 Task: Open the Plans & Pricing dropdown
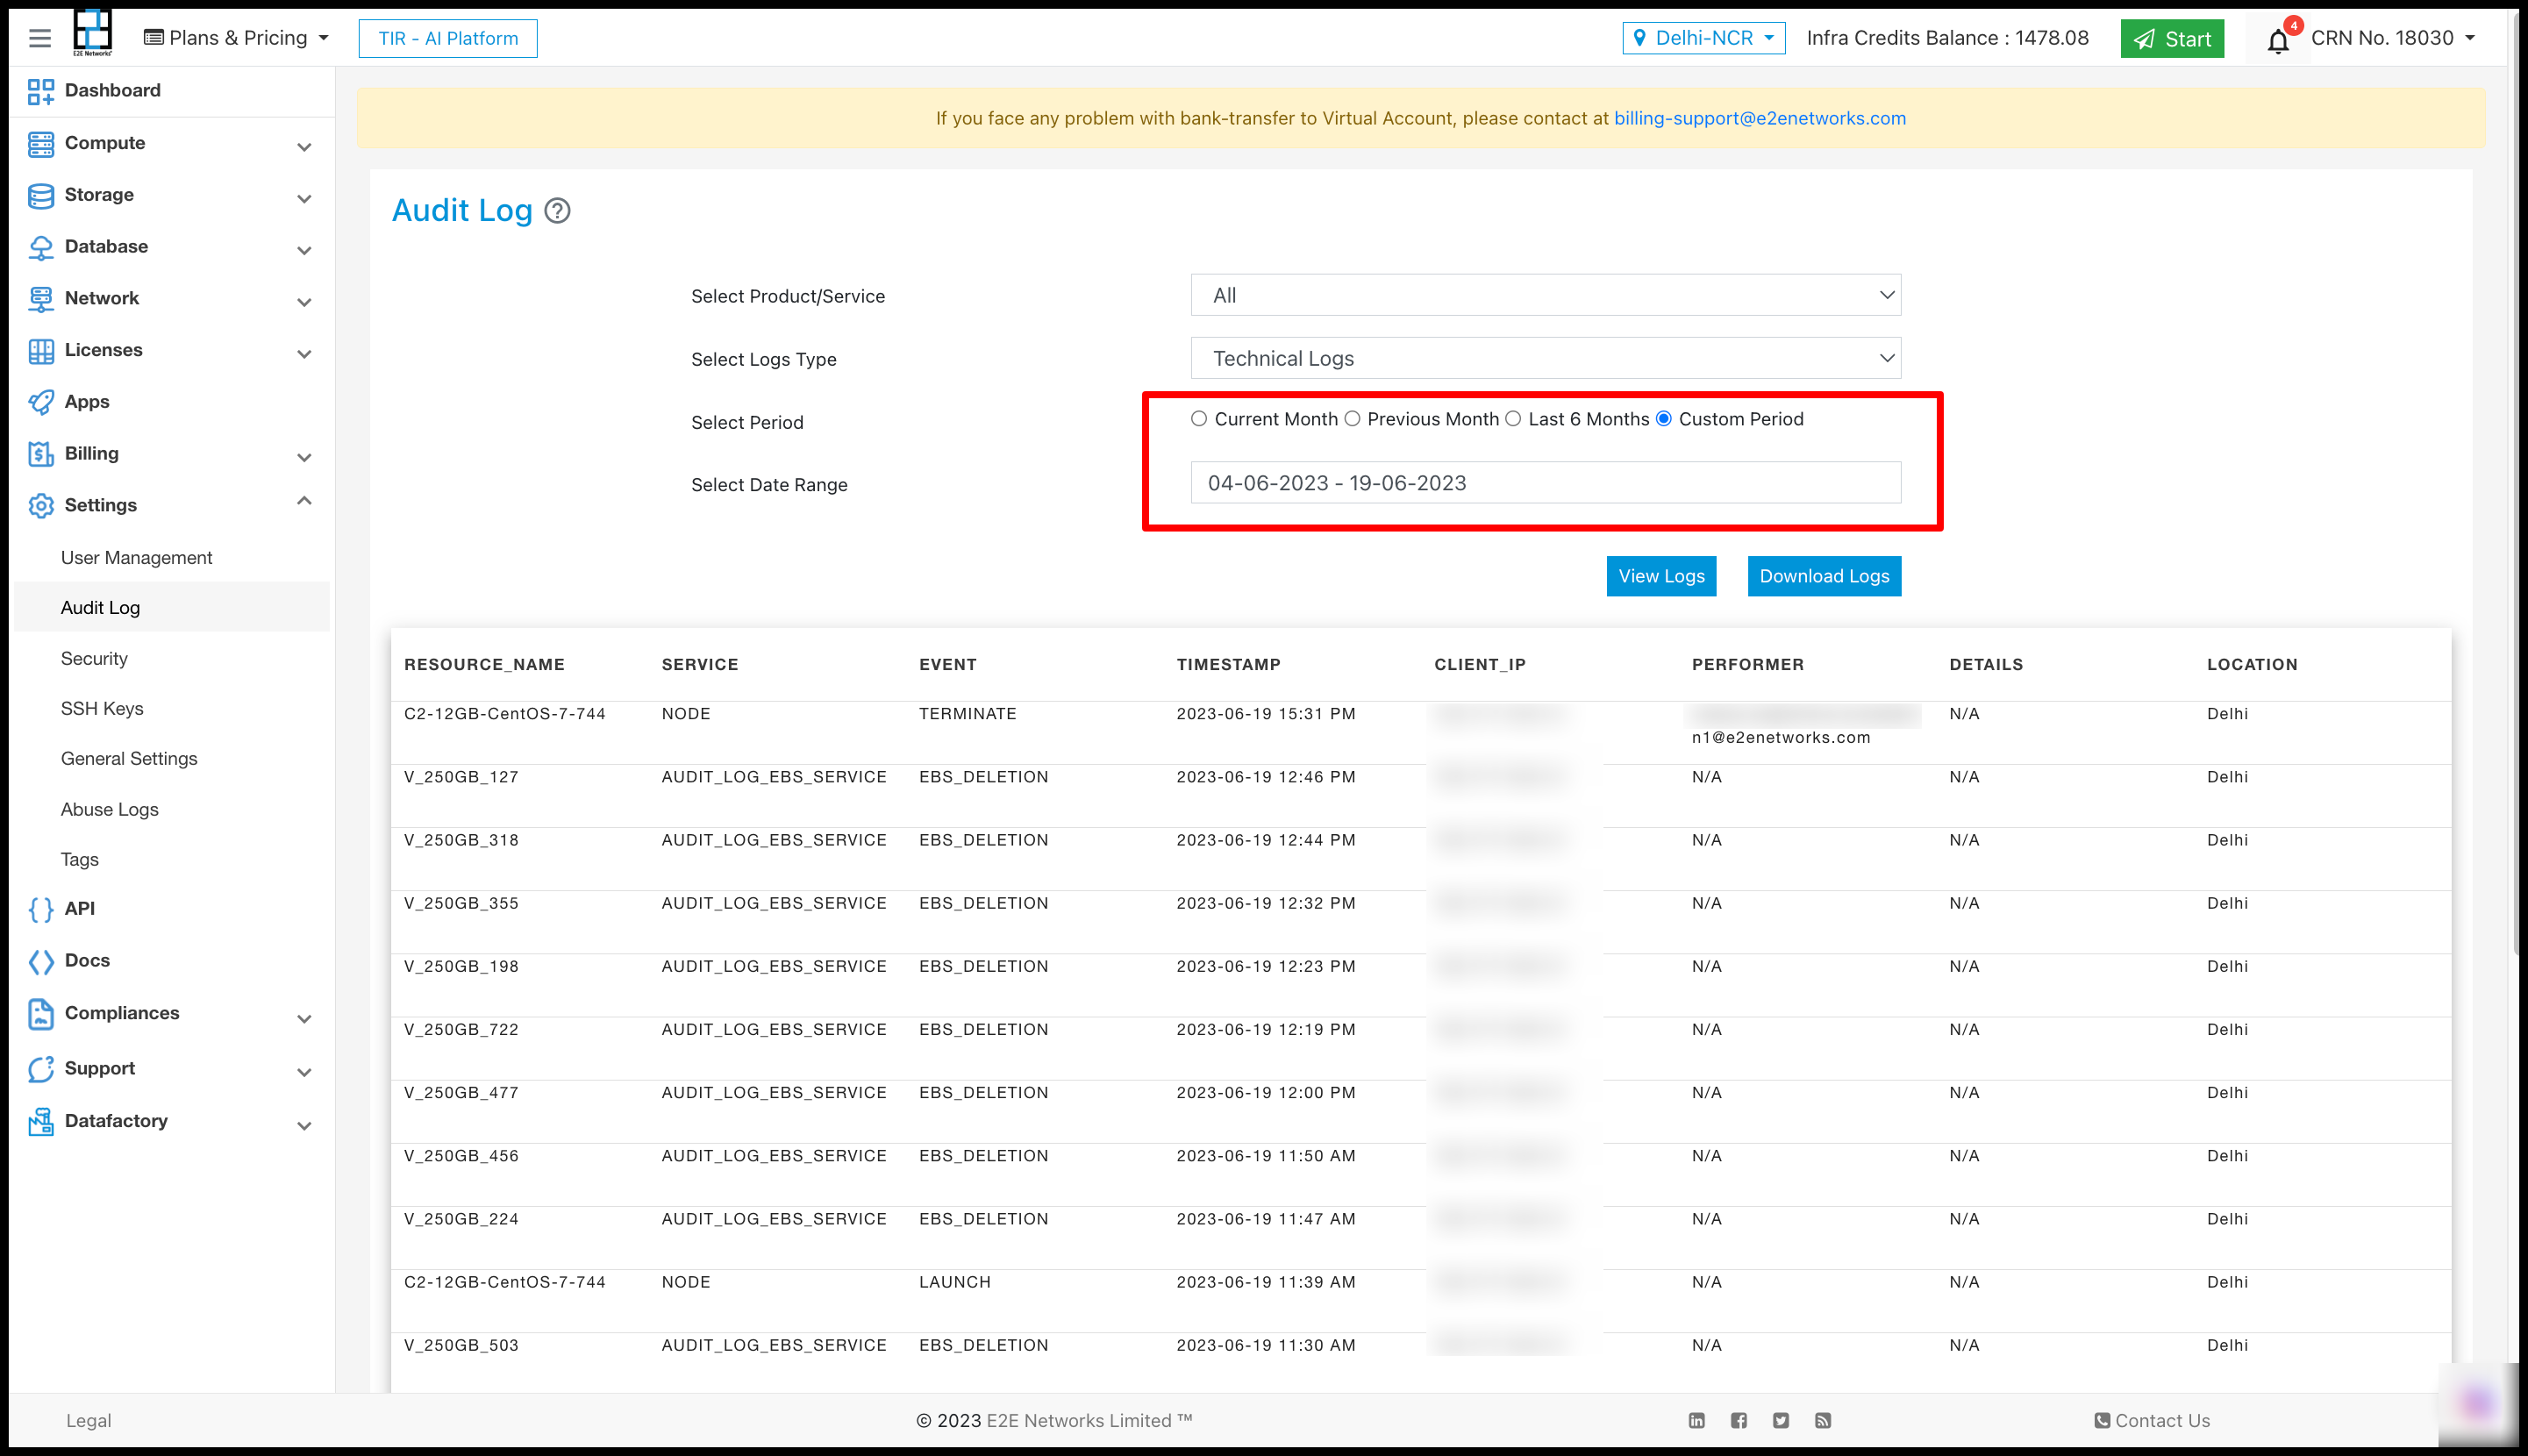(x=237, y=38)
